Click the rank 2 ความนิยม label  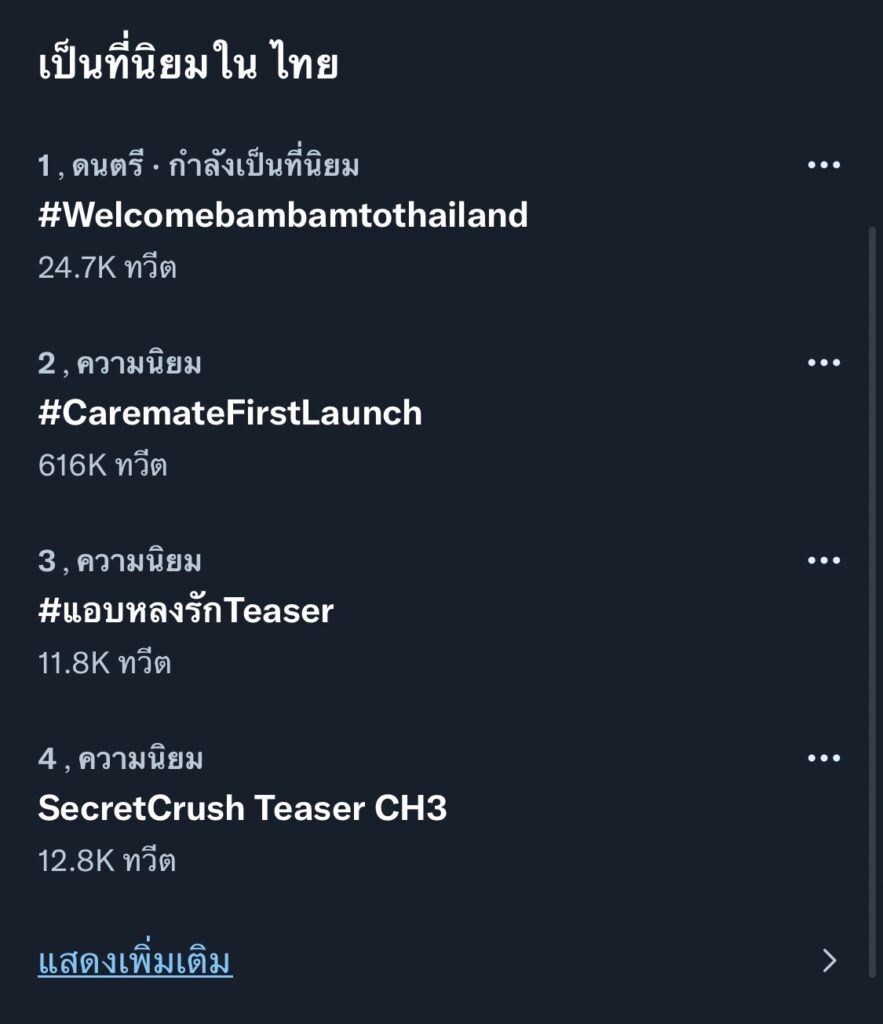pyautogui.click(x=138, y=363)
